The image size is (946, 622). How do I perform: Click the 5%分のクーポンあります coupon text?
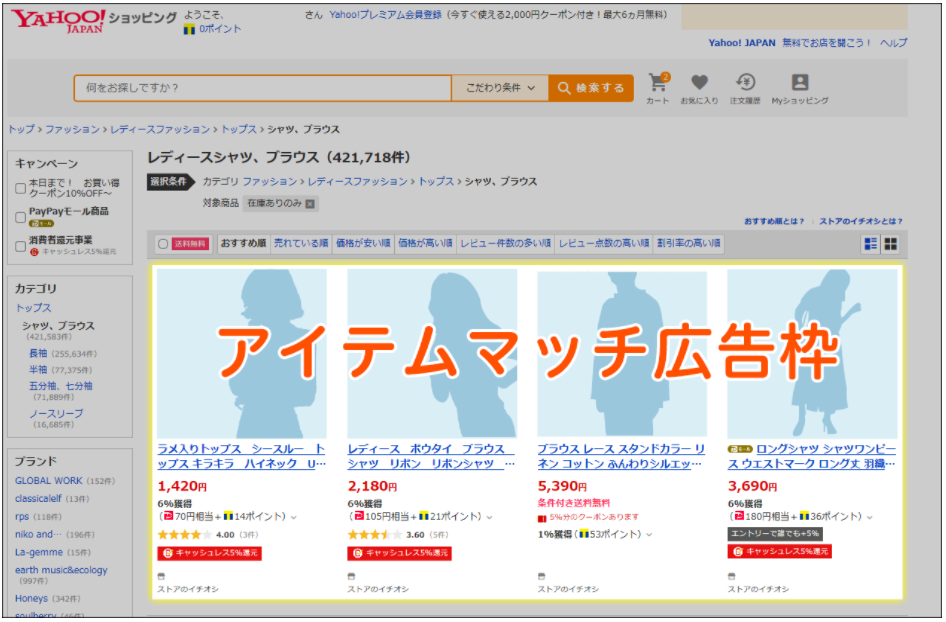point(594,518)
